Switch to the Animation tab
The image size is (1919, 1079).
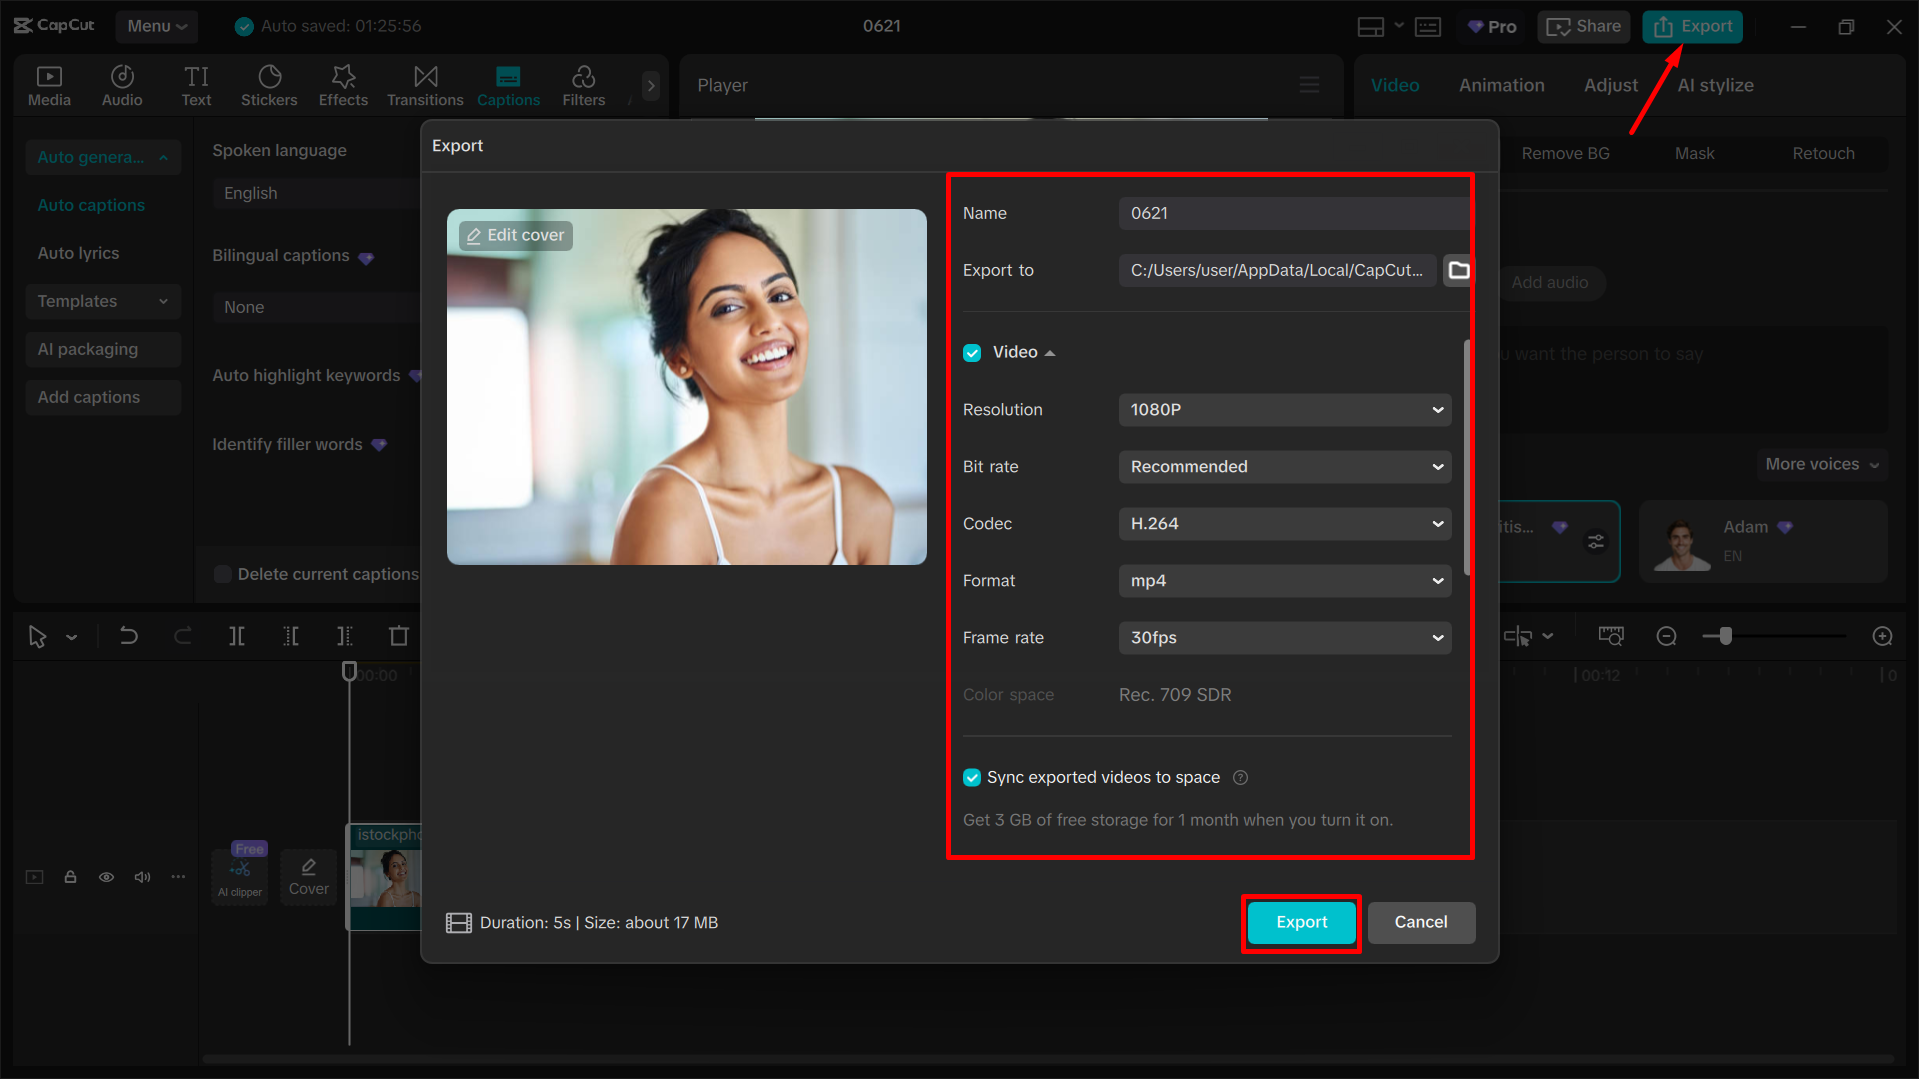click(1501, 85)
